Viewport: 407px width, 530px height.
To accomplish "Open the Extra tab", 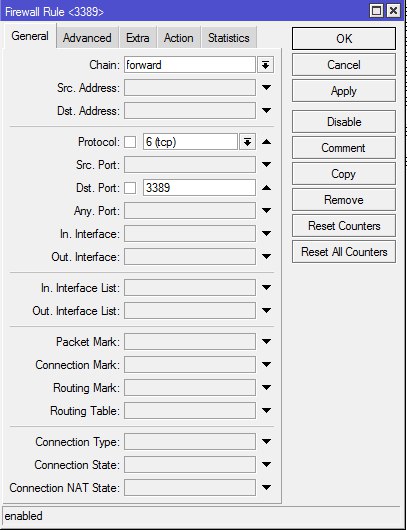I will [138, 38].
